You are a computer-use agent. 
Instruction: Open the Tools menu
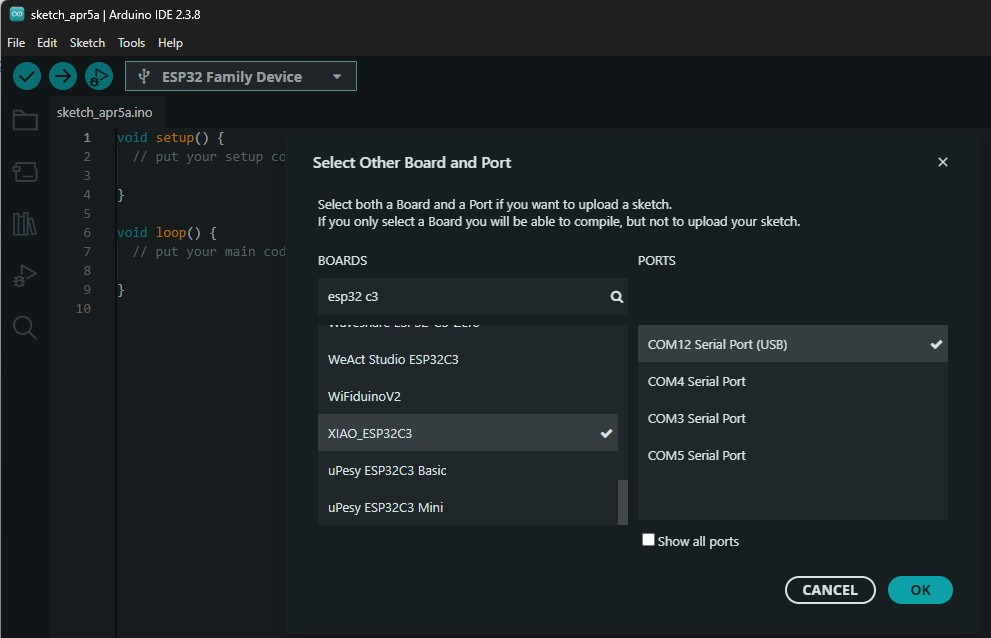click(131, 43)
